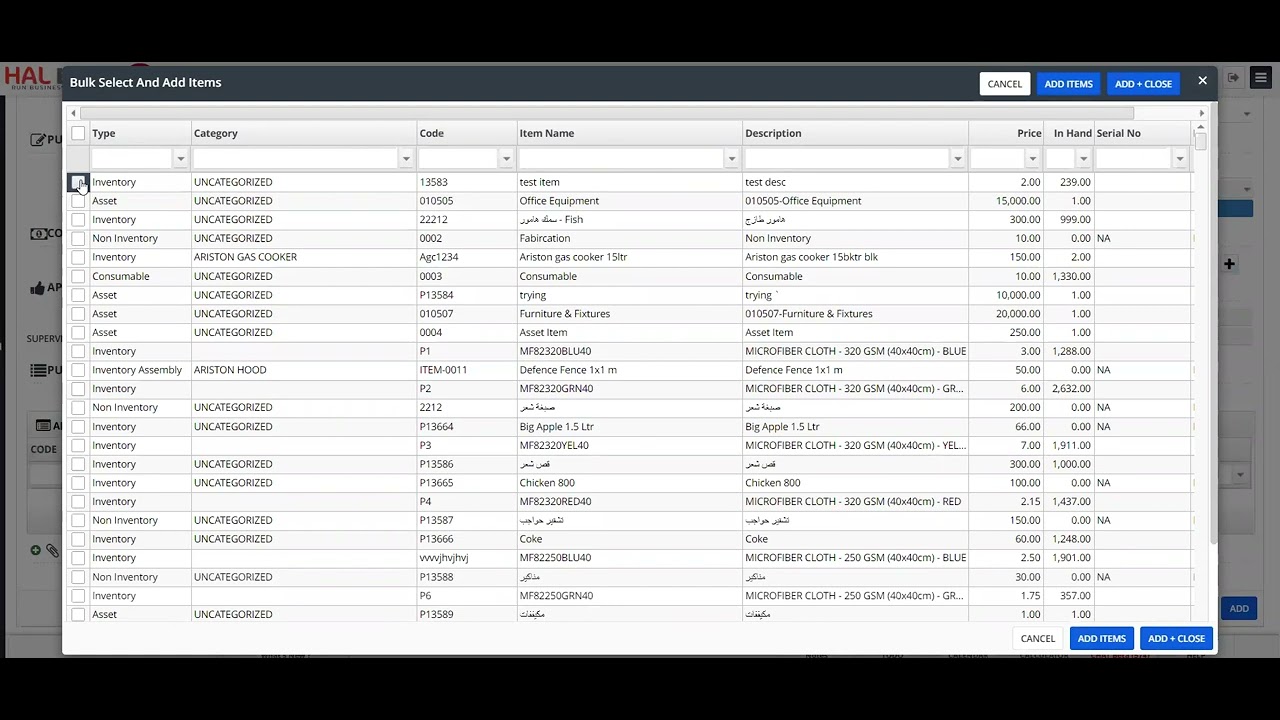Screen dimensions: 1280x720
Task: Click the Description filter text box
Action: [848, 159]
